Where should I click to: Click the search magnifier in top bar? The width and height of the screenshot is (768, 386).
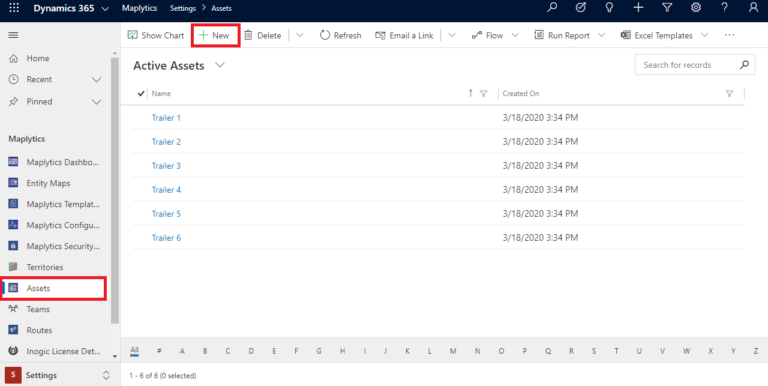coord(552,8)
